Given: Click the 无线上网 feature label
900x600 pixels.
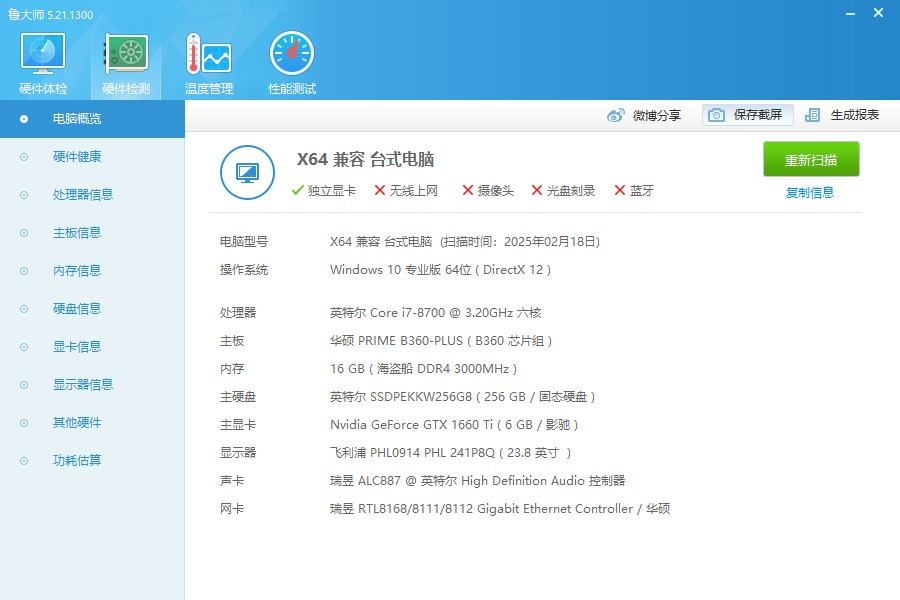Looking at the screenshot, I should [414, 191].
